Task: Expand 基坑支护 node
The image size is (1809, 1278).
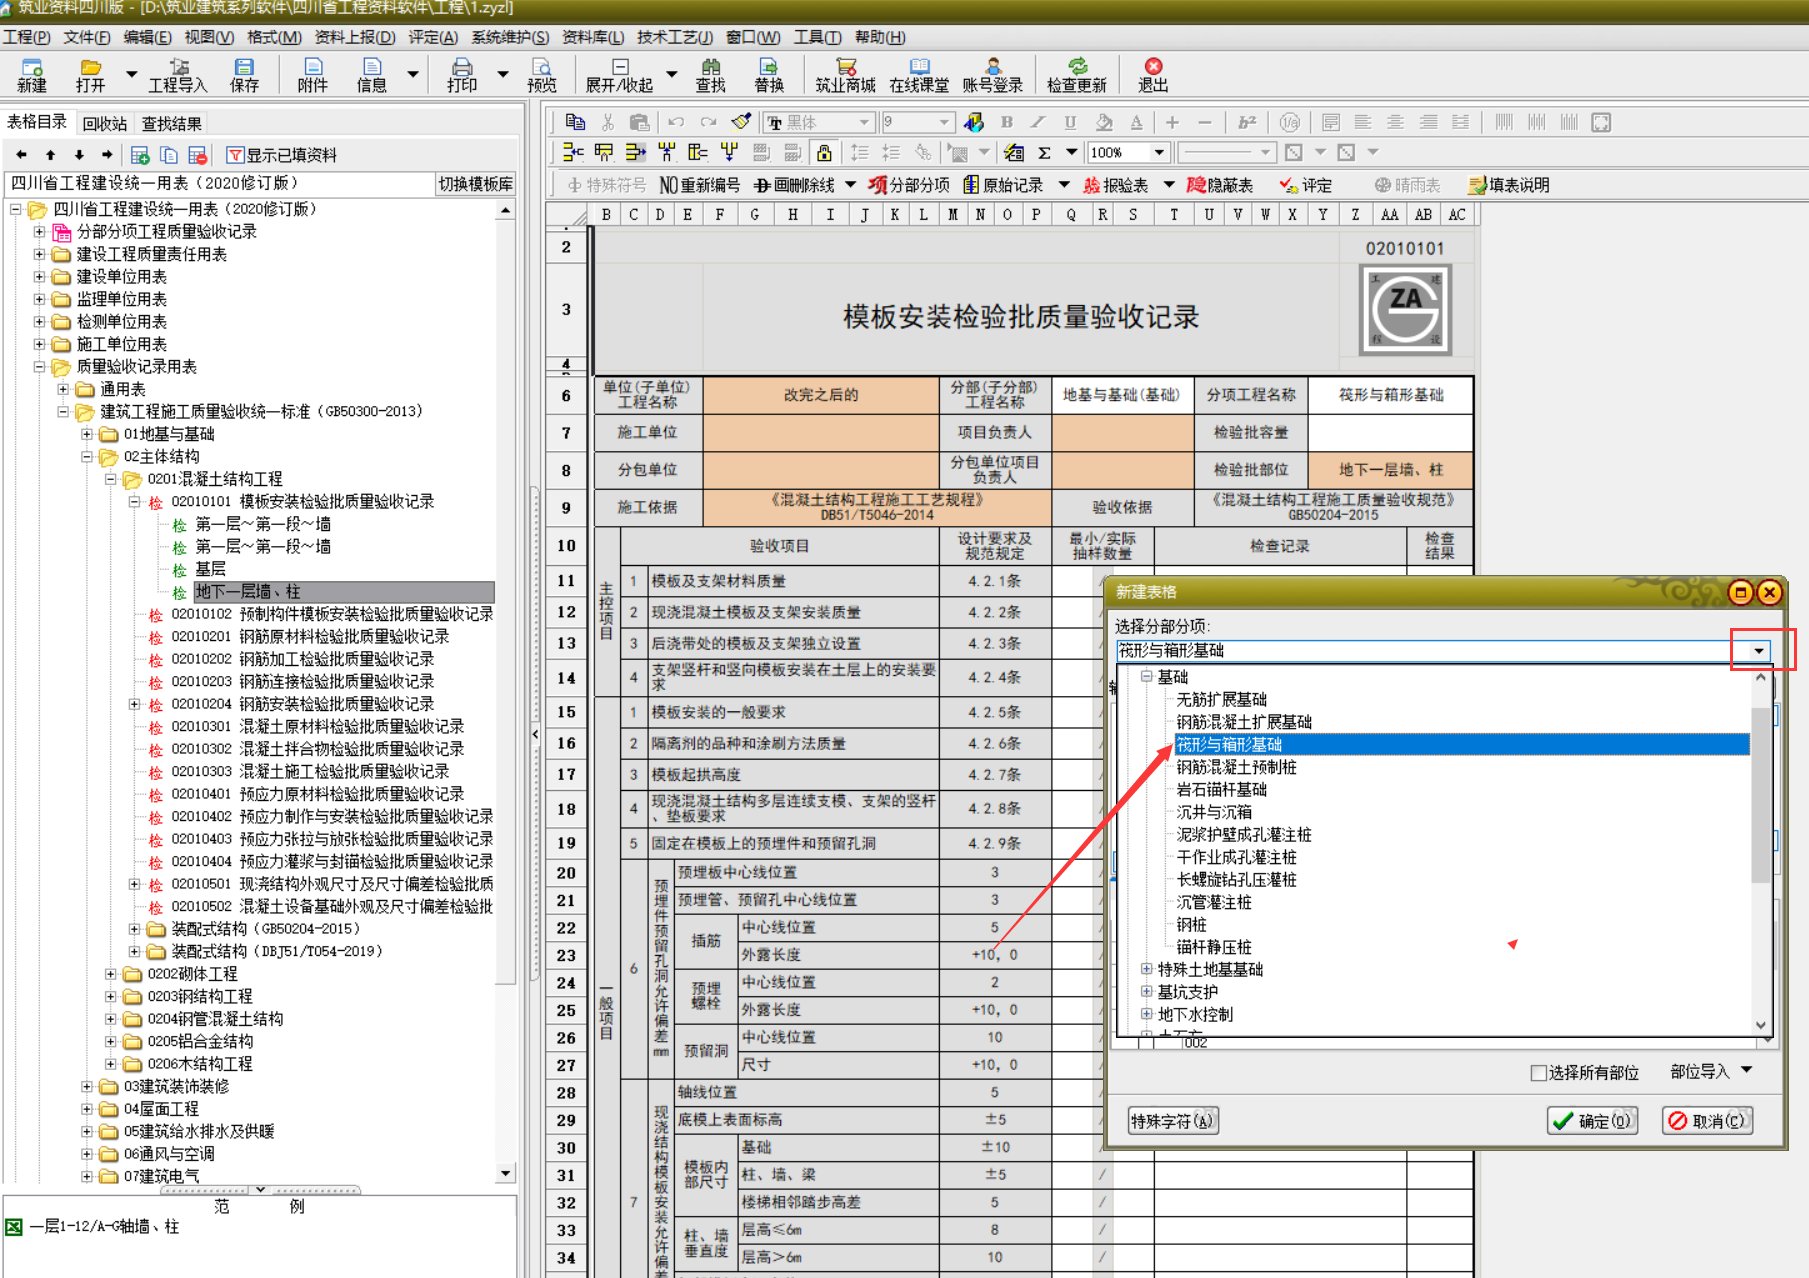Action: click(1147, 992)
